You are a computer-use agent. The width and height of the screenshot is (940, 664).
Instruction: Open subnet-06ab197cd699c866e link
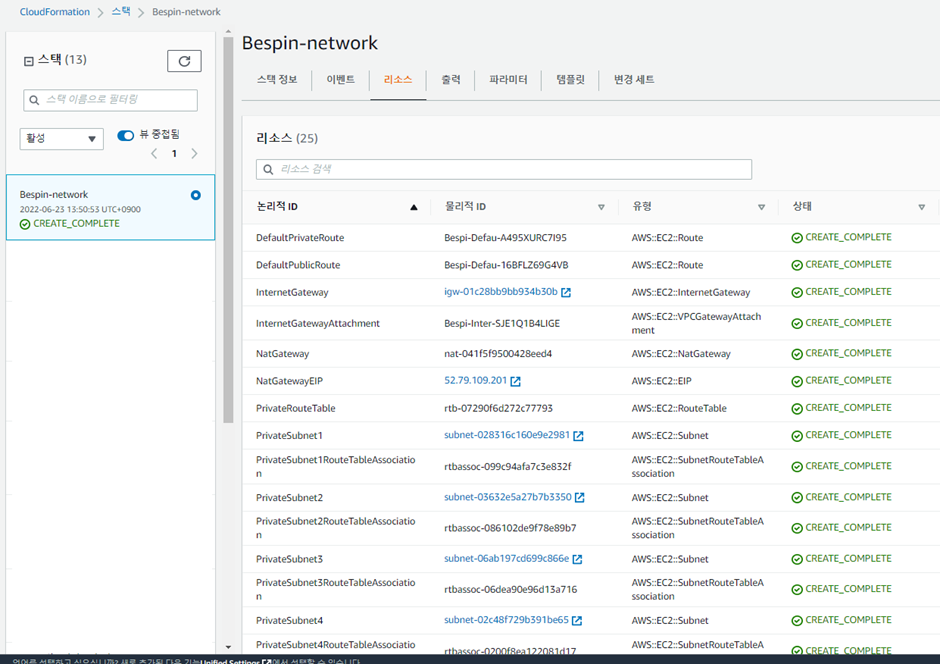[x=507, y=559]
